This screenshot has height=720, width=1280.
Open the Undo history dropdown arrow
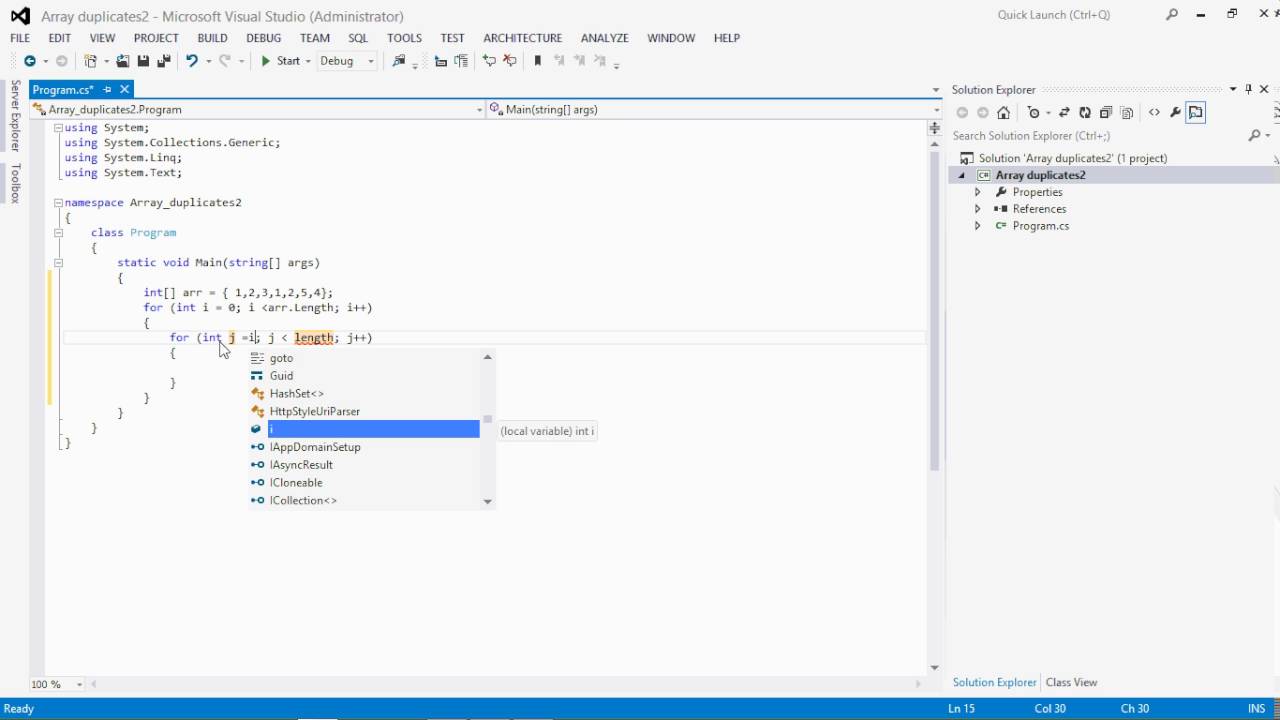point(208,61)
